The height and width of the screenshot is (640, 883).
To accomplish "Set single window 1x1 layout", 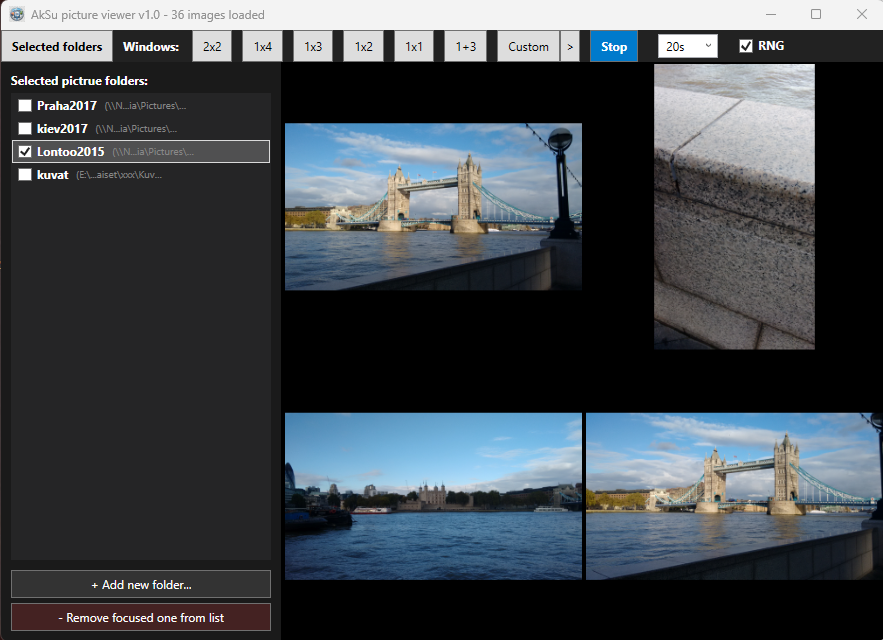I will 414,47.
